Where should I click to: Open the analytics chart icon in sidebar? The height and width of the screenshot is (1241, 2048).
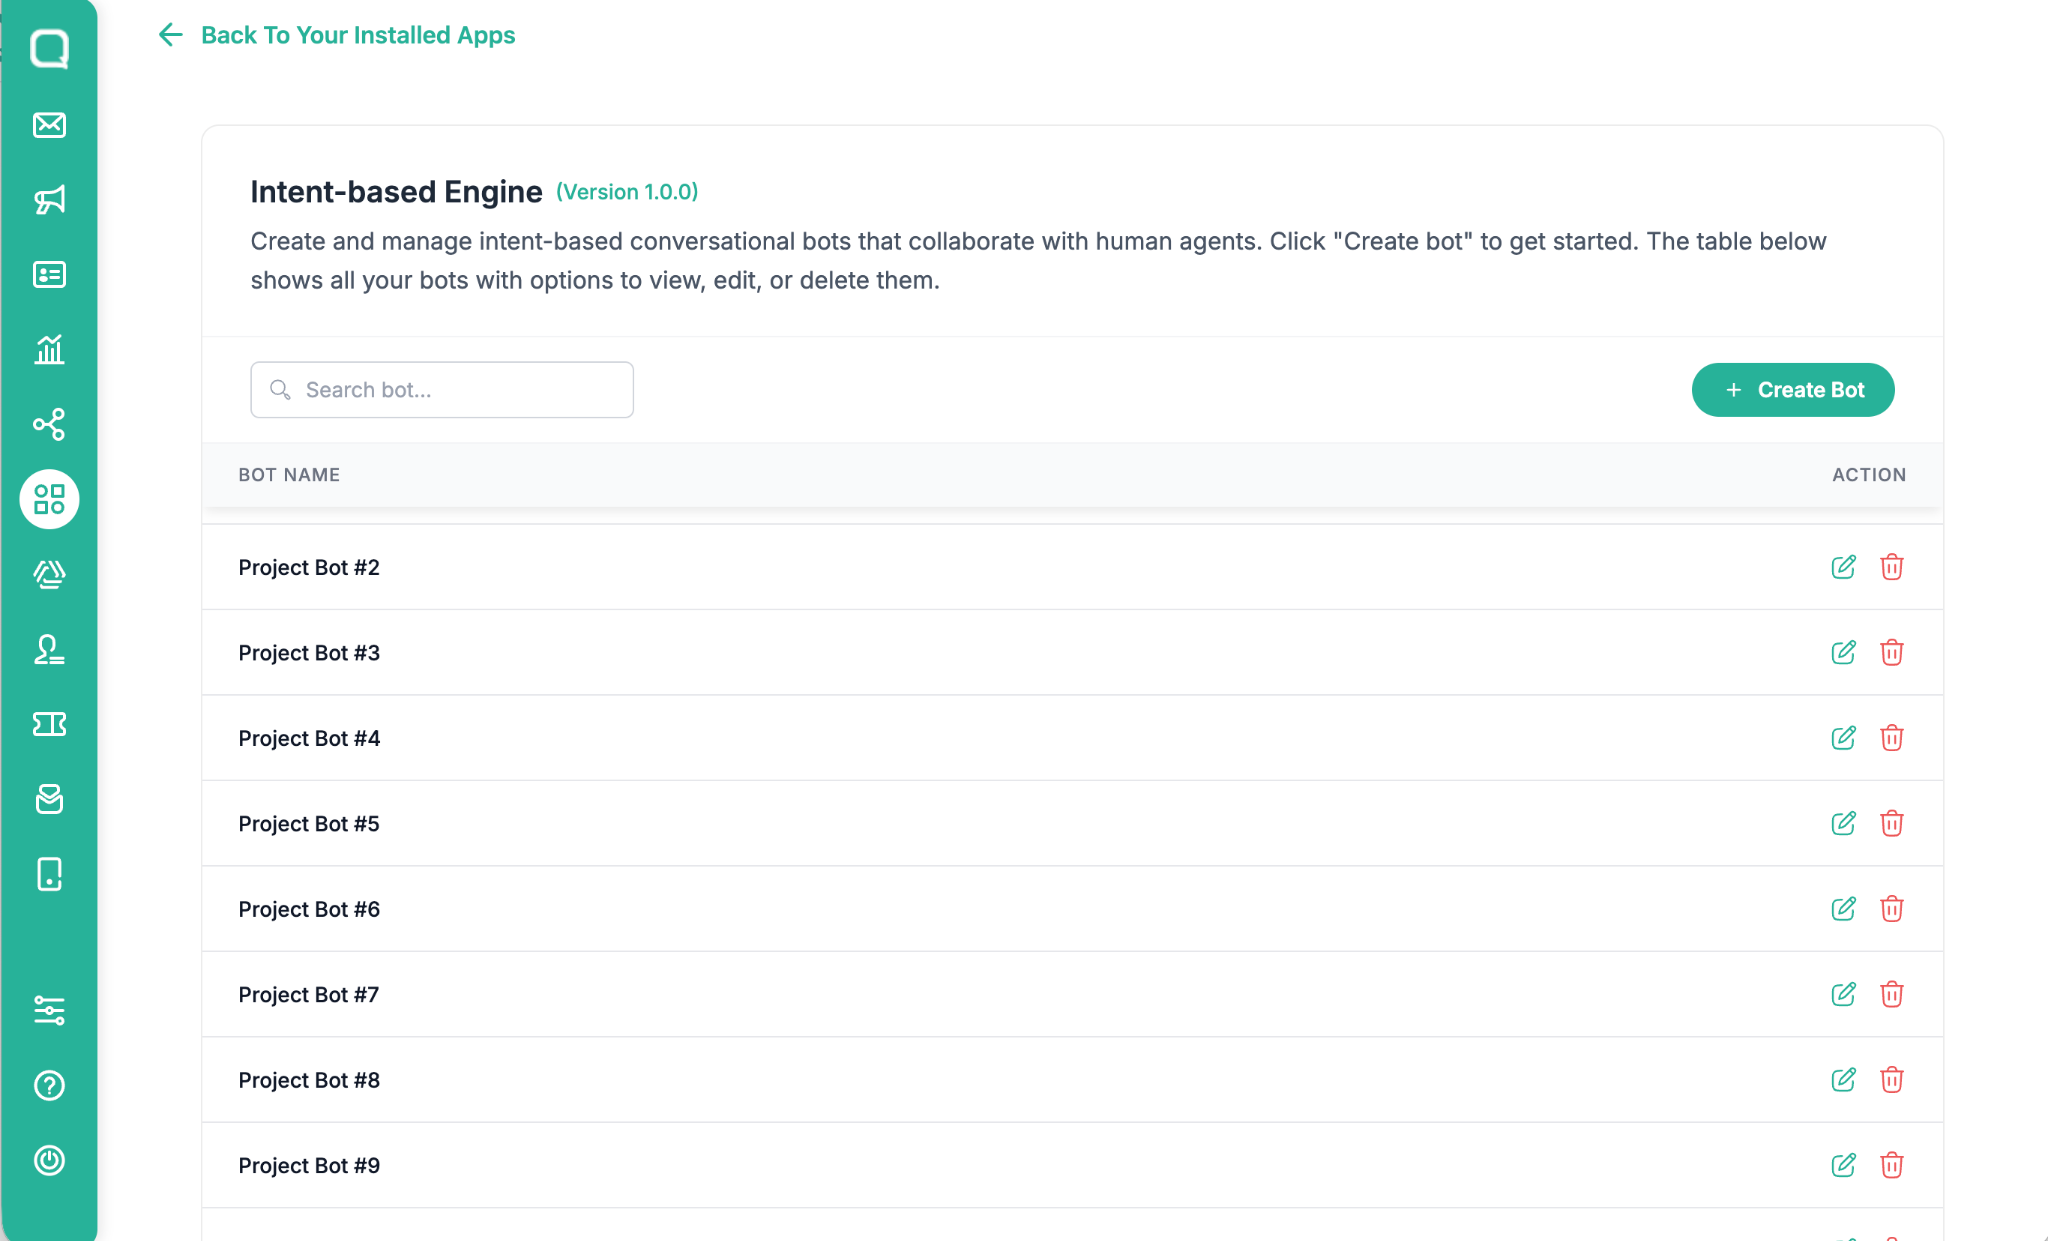tap(49, 349)
